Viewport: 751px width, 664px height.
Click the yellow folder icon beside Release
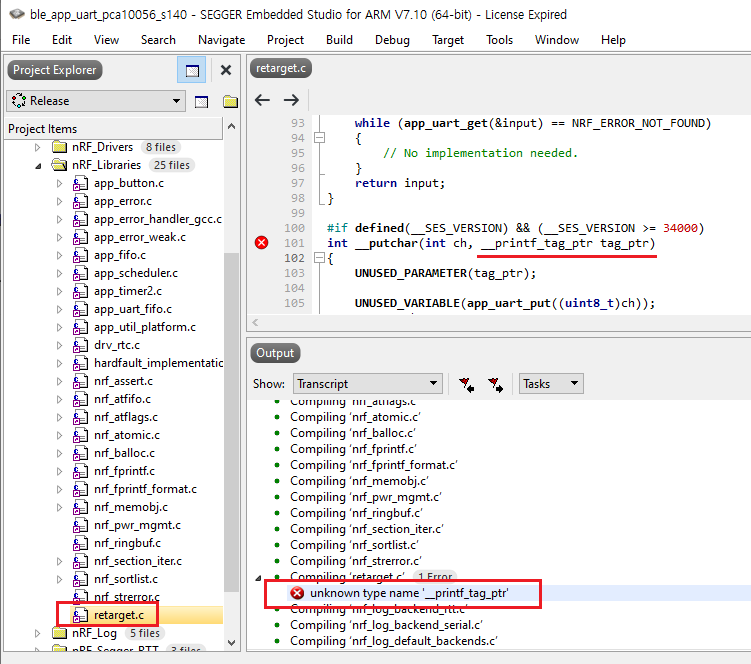click(x=230, y=102)
